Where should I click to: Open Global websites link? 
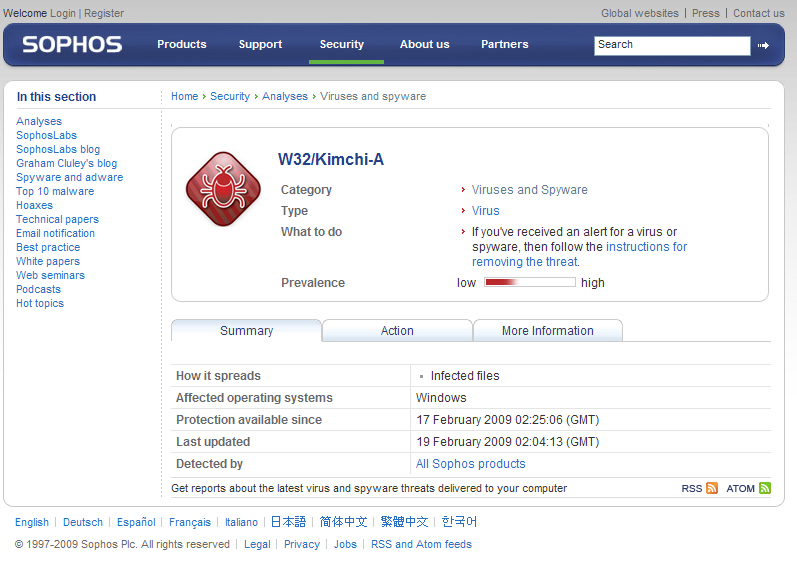click(x=639, y=13)
